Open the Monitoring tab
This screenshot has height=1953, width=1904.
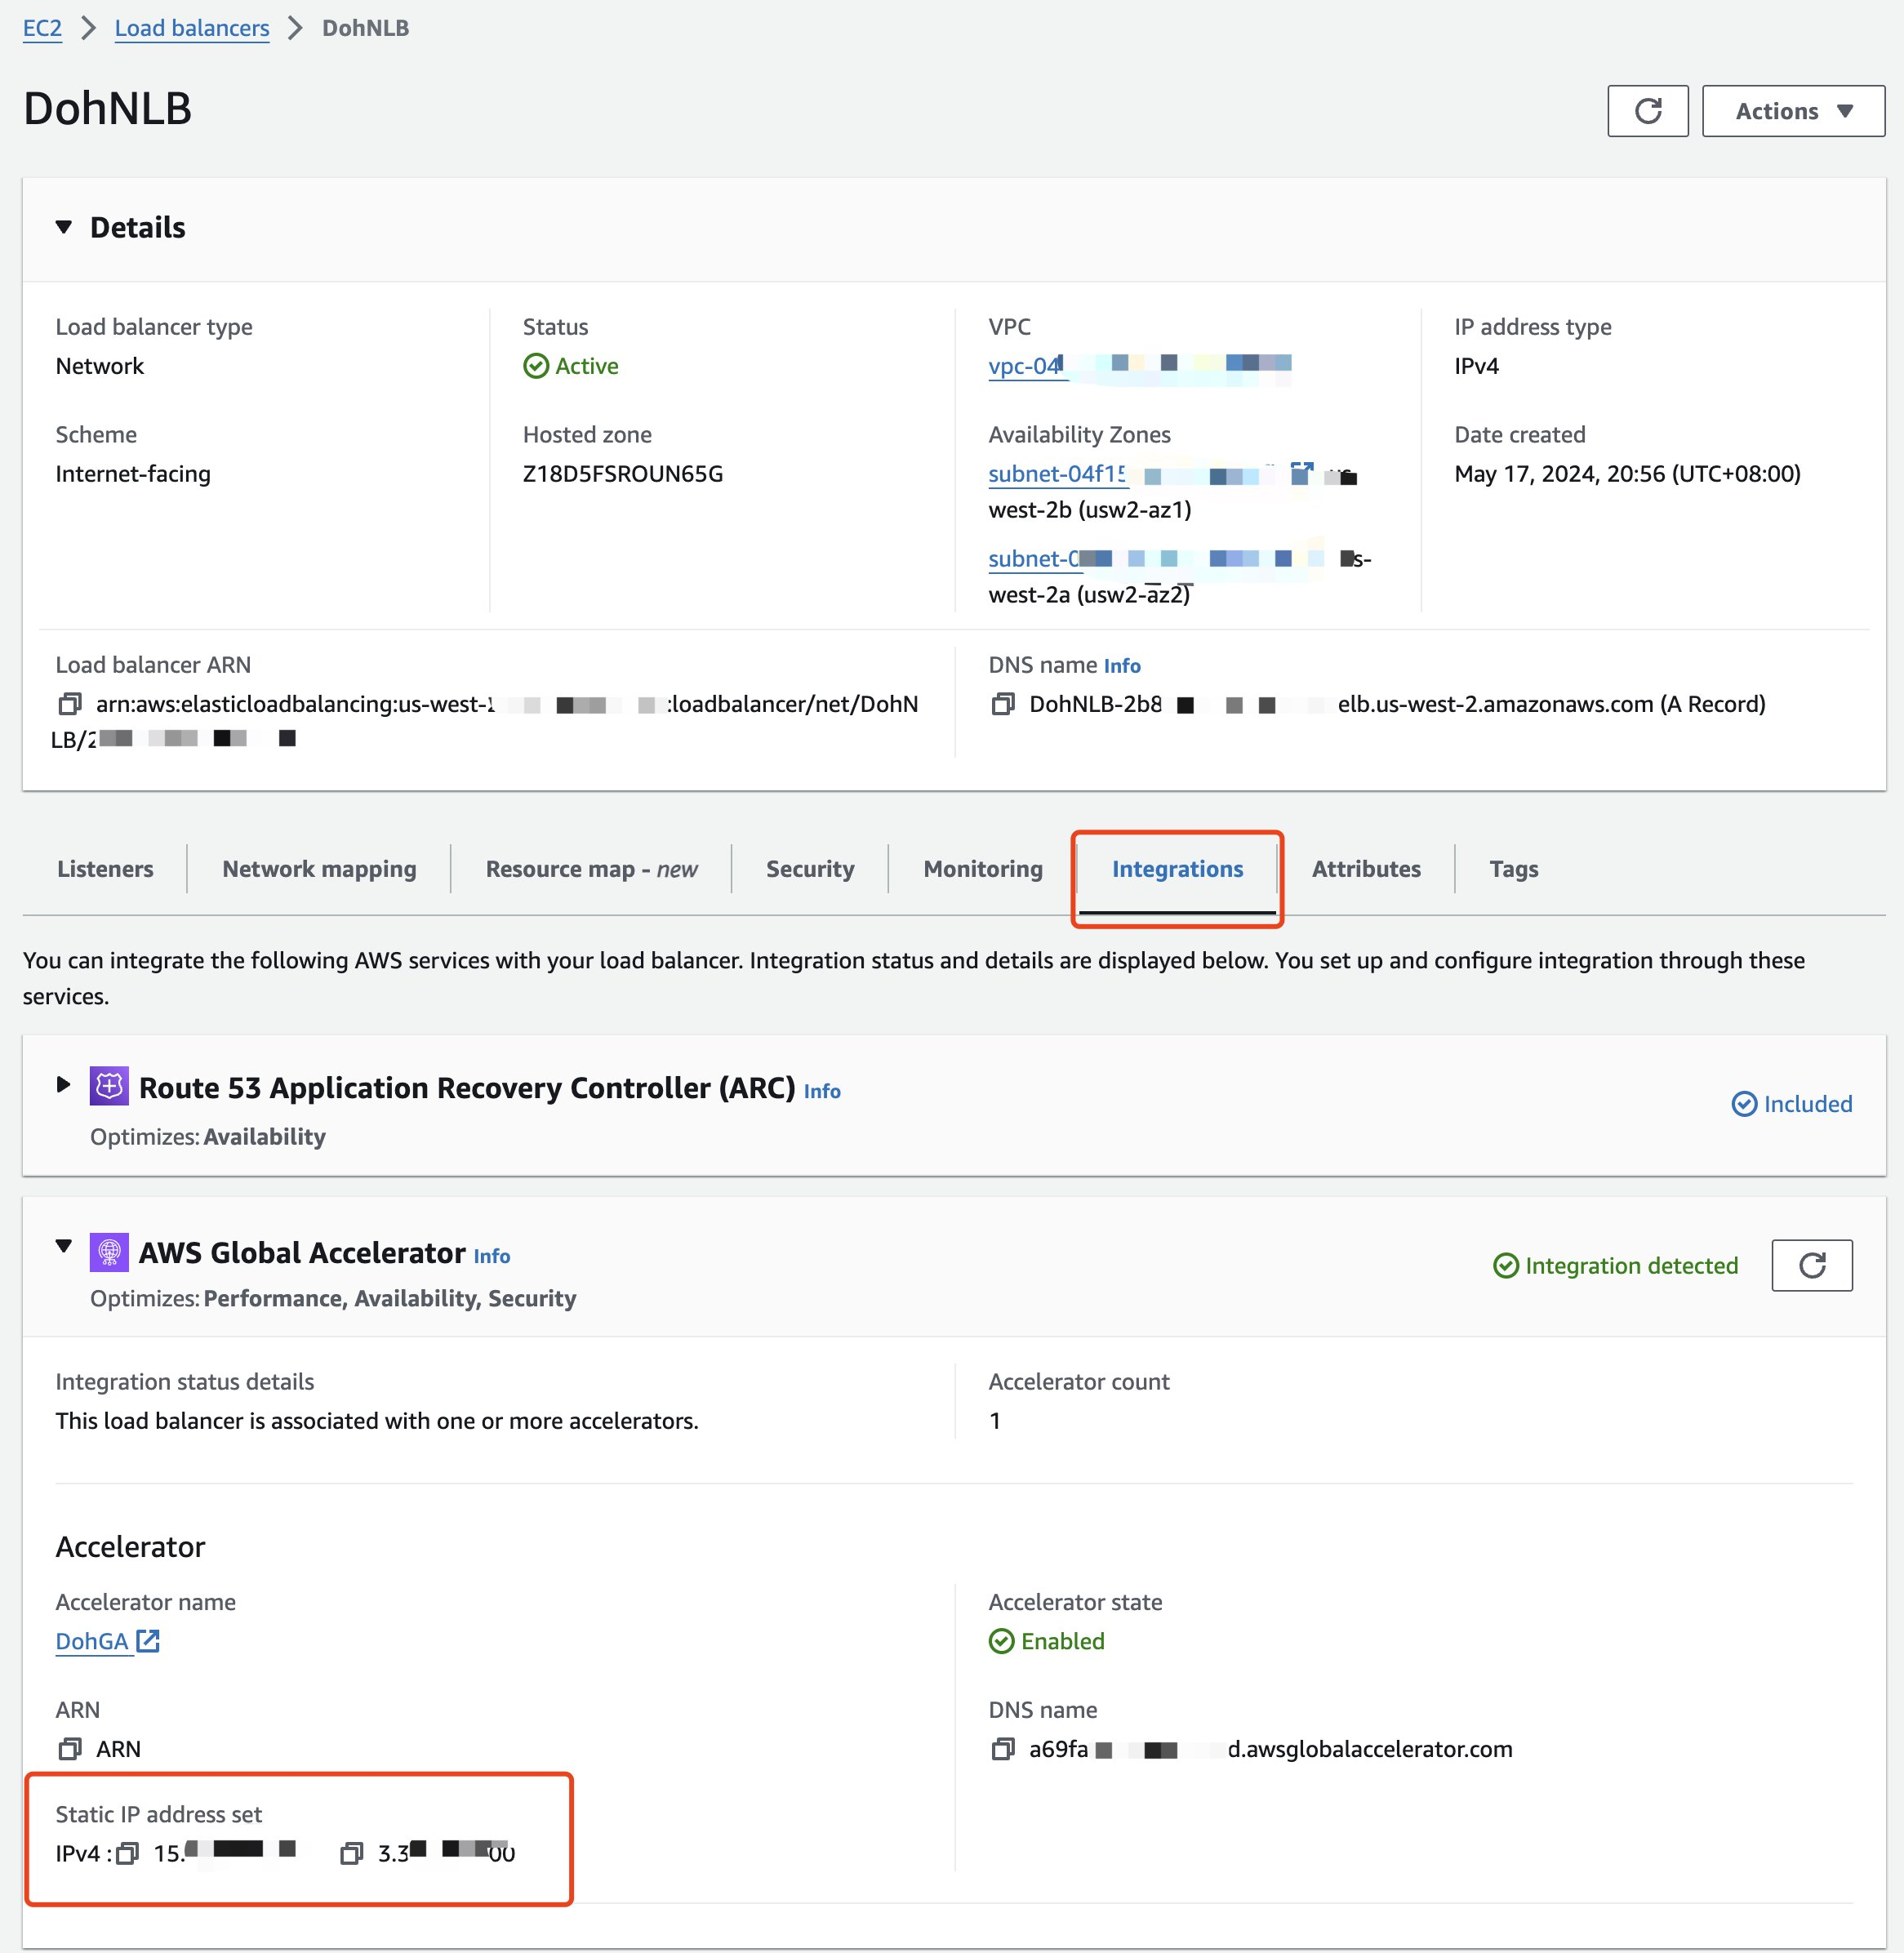coord(983,869)
